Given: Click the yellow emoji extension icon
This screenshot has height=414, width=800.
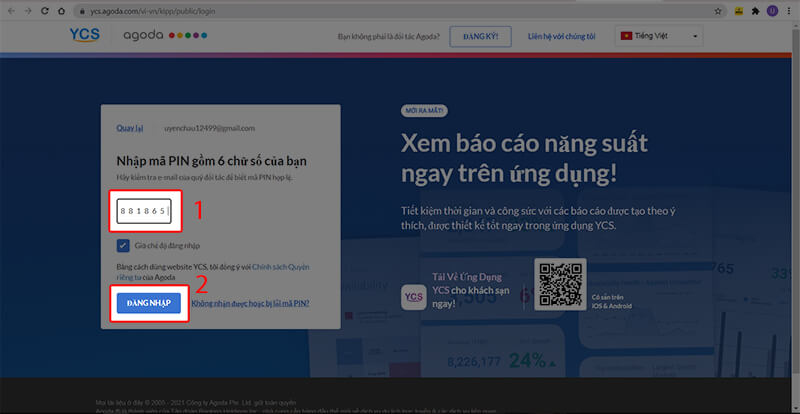Looking at the screenshot, I should tap(736, 10).
